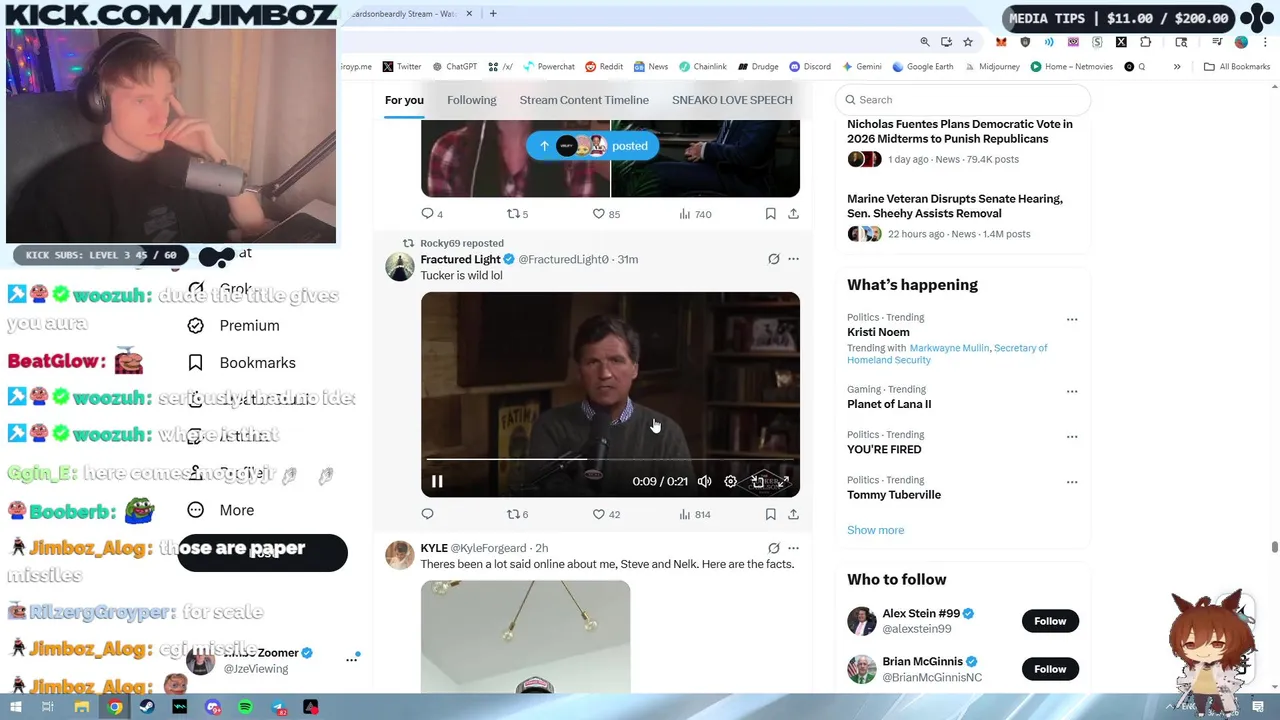
Task: Bookmark the post with 85 likes
Action: tap(770, 214)
